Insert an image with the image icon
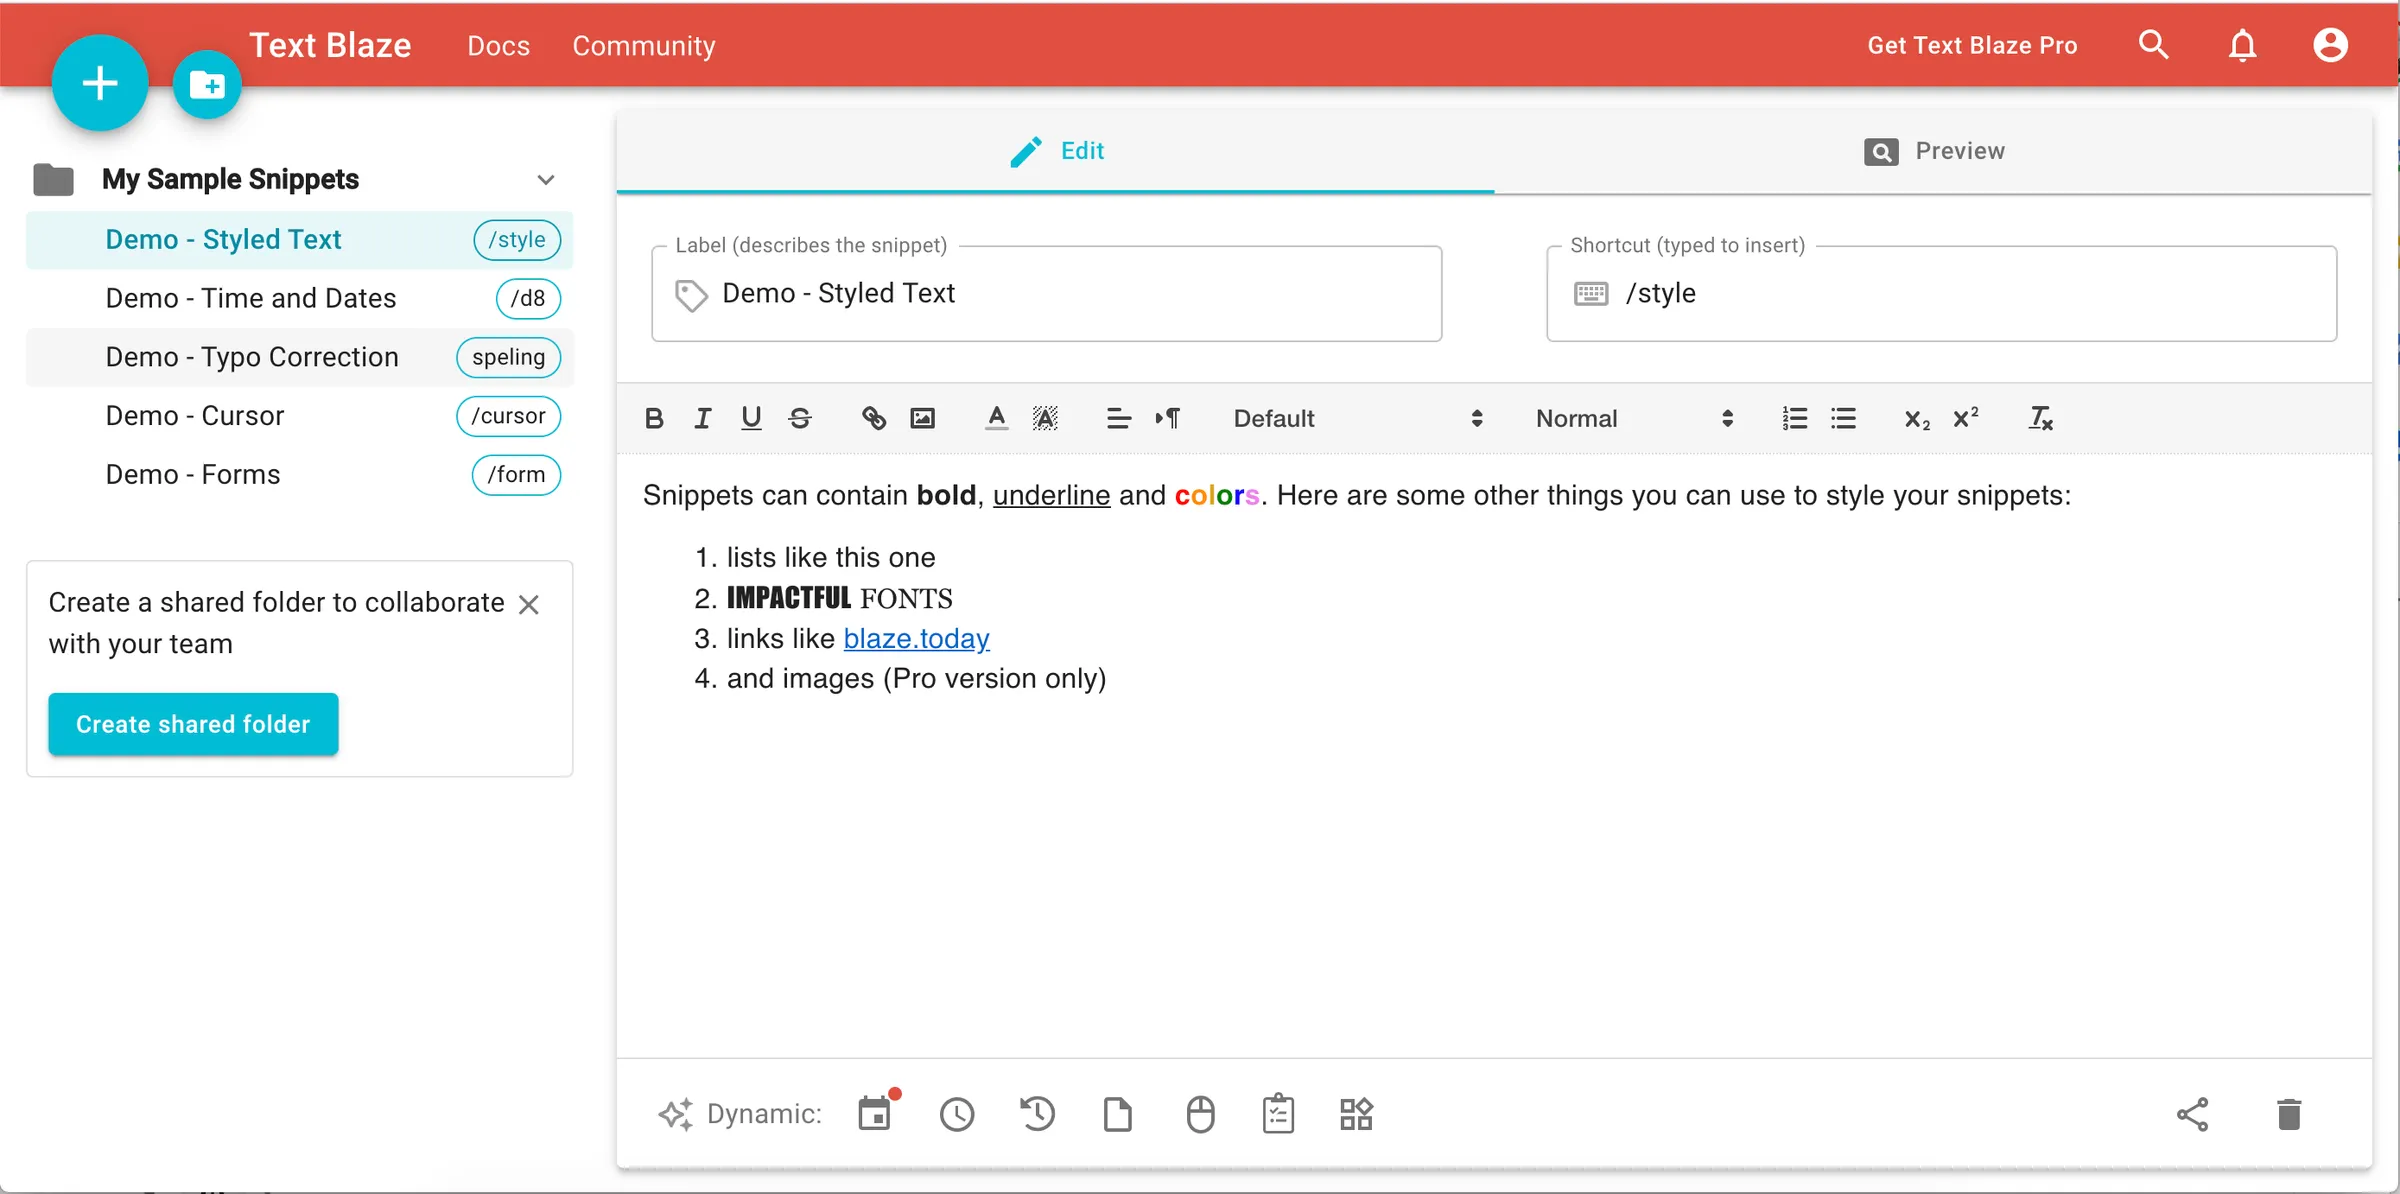Viewport: 2400px width, 1194px height. coord(922,418)
